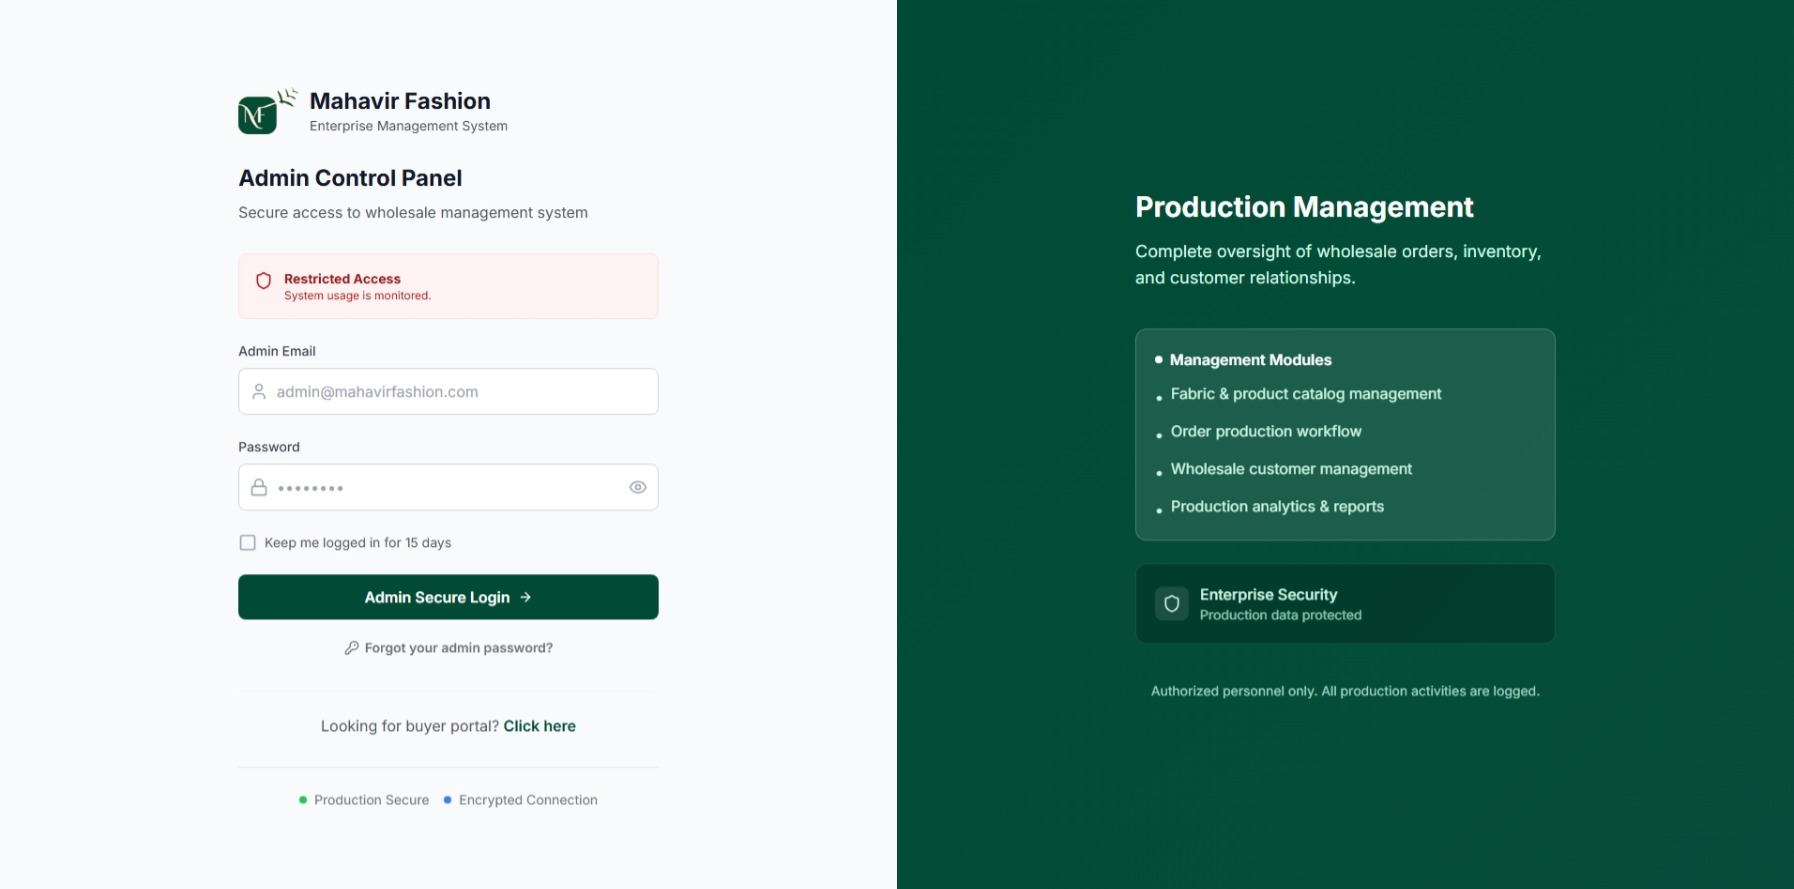This screenshot has width=1794, height=889.
Task: Click the lock icon in the password field
Action: (259, 488)
